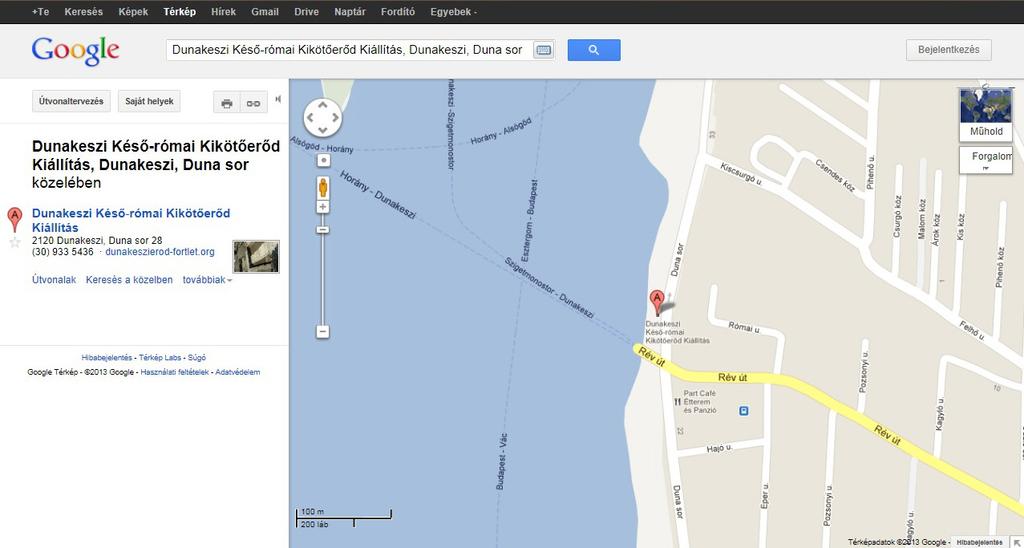Click the blue search magnifier button
Viewport: 1024px width, 548px height.
pos(594,50)
